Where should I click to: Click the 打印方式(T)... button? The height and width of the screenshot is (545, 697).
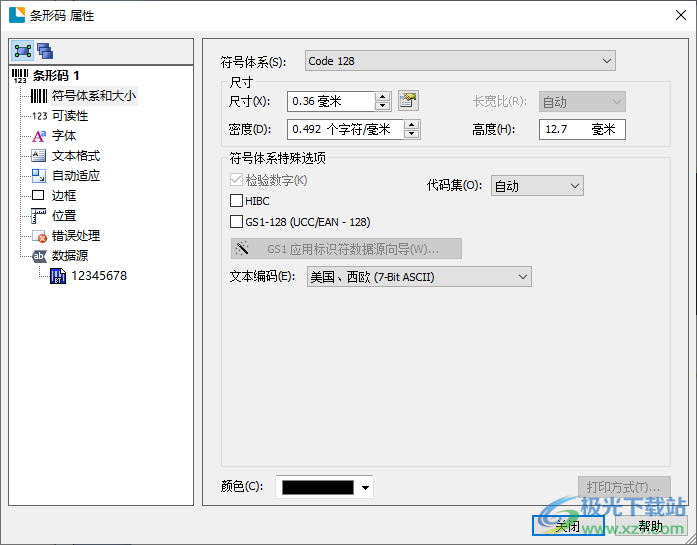point(624,487)
